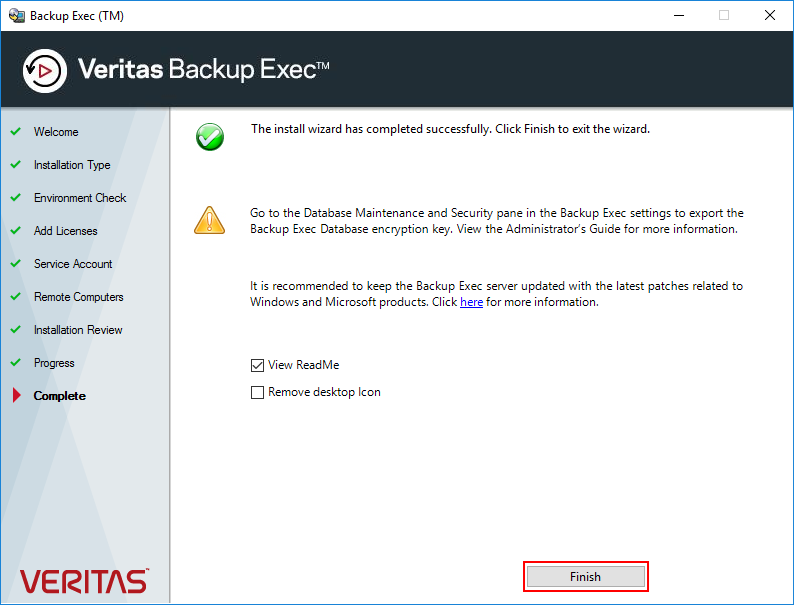Click the Backup Exec title bar icon
794x605 pixels.
coord(16,16)
